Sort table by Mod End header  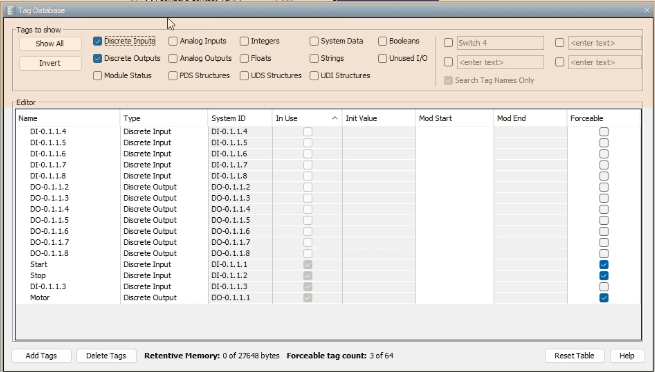pyautogui.click(x=531, y=119)
